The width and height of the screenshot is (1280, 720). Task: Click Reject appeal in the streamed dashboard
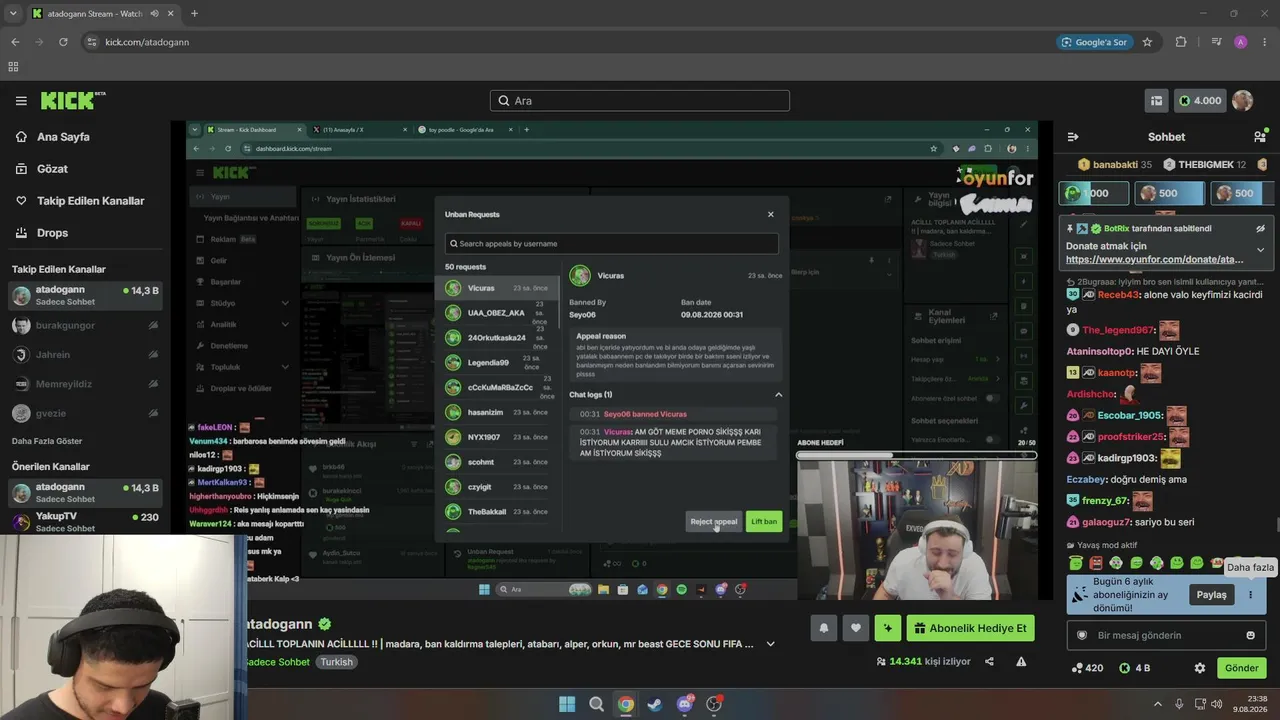[x=714, y=521]
